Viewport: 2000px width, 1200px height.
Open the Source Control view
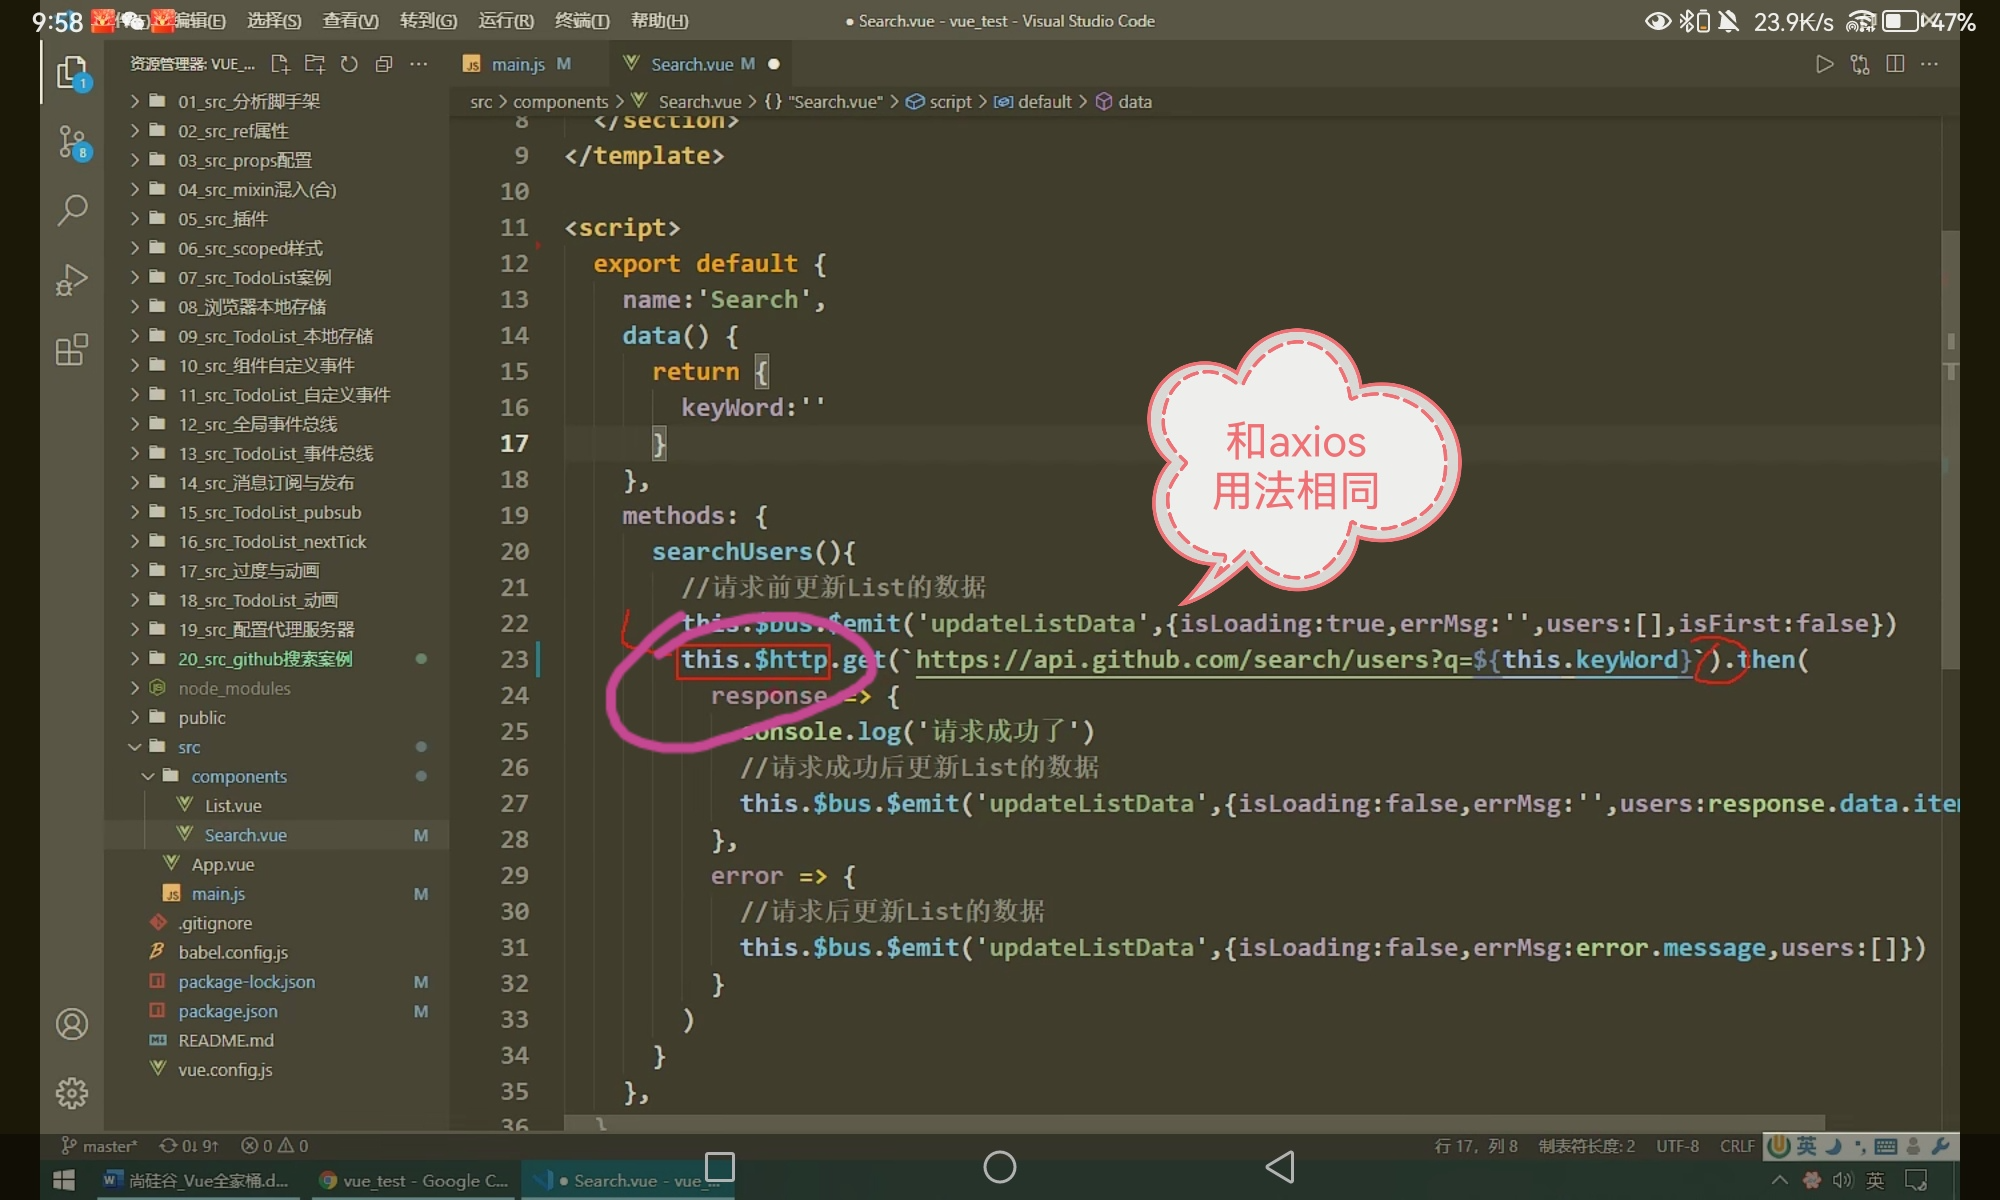(72, 143)
